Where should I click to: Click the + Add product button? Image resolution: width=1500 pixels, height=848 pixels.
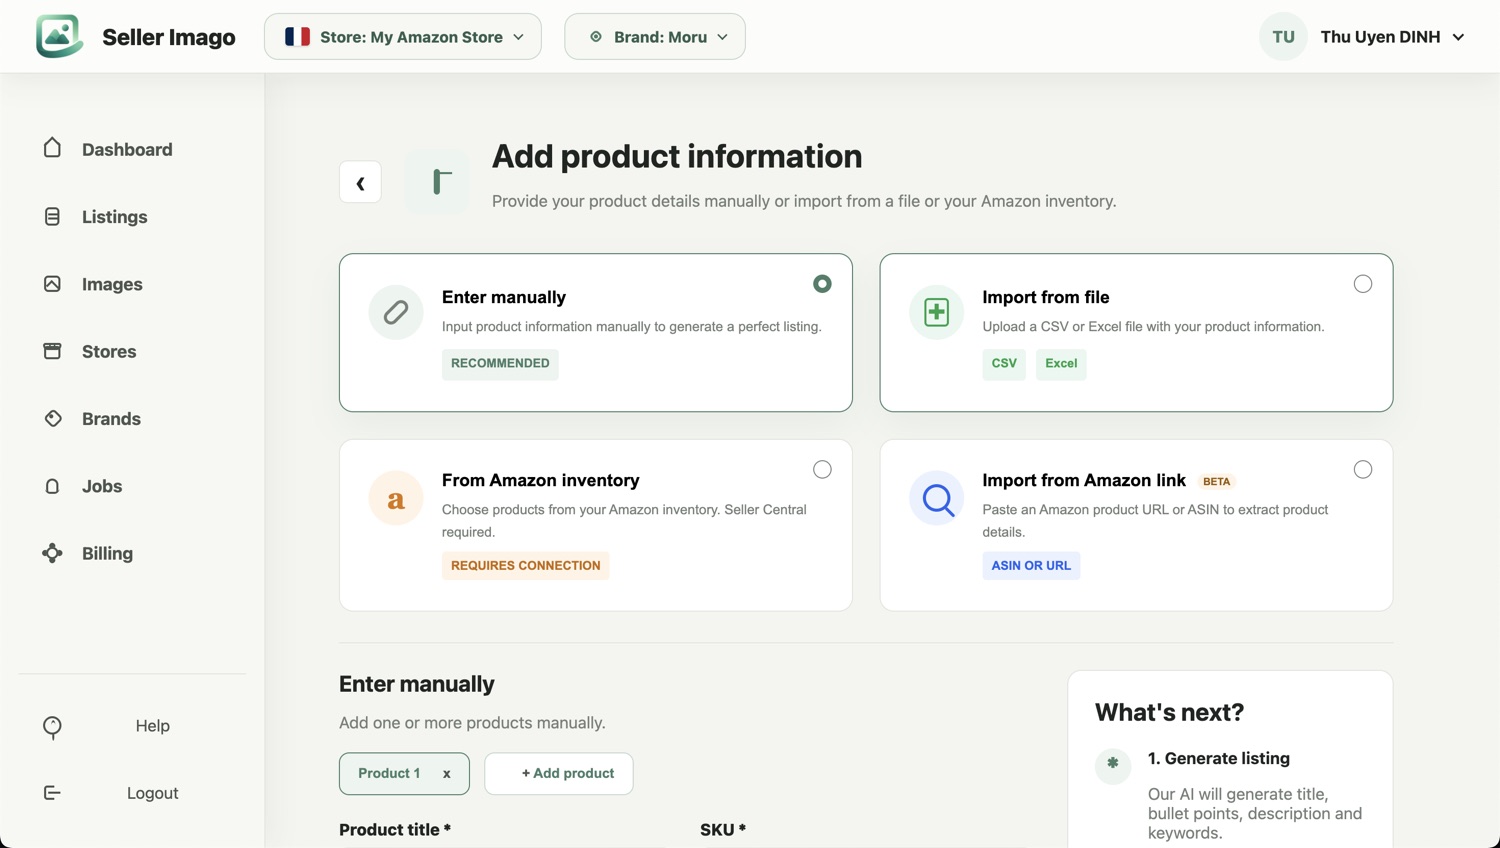[x=559, y=774]
